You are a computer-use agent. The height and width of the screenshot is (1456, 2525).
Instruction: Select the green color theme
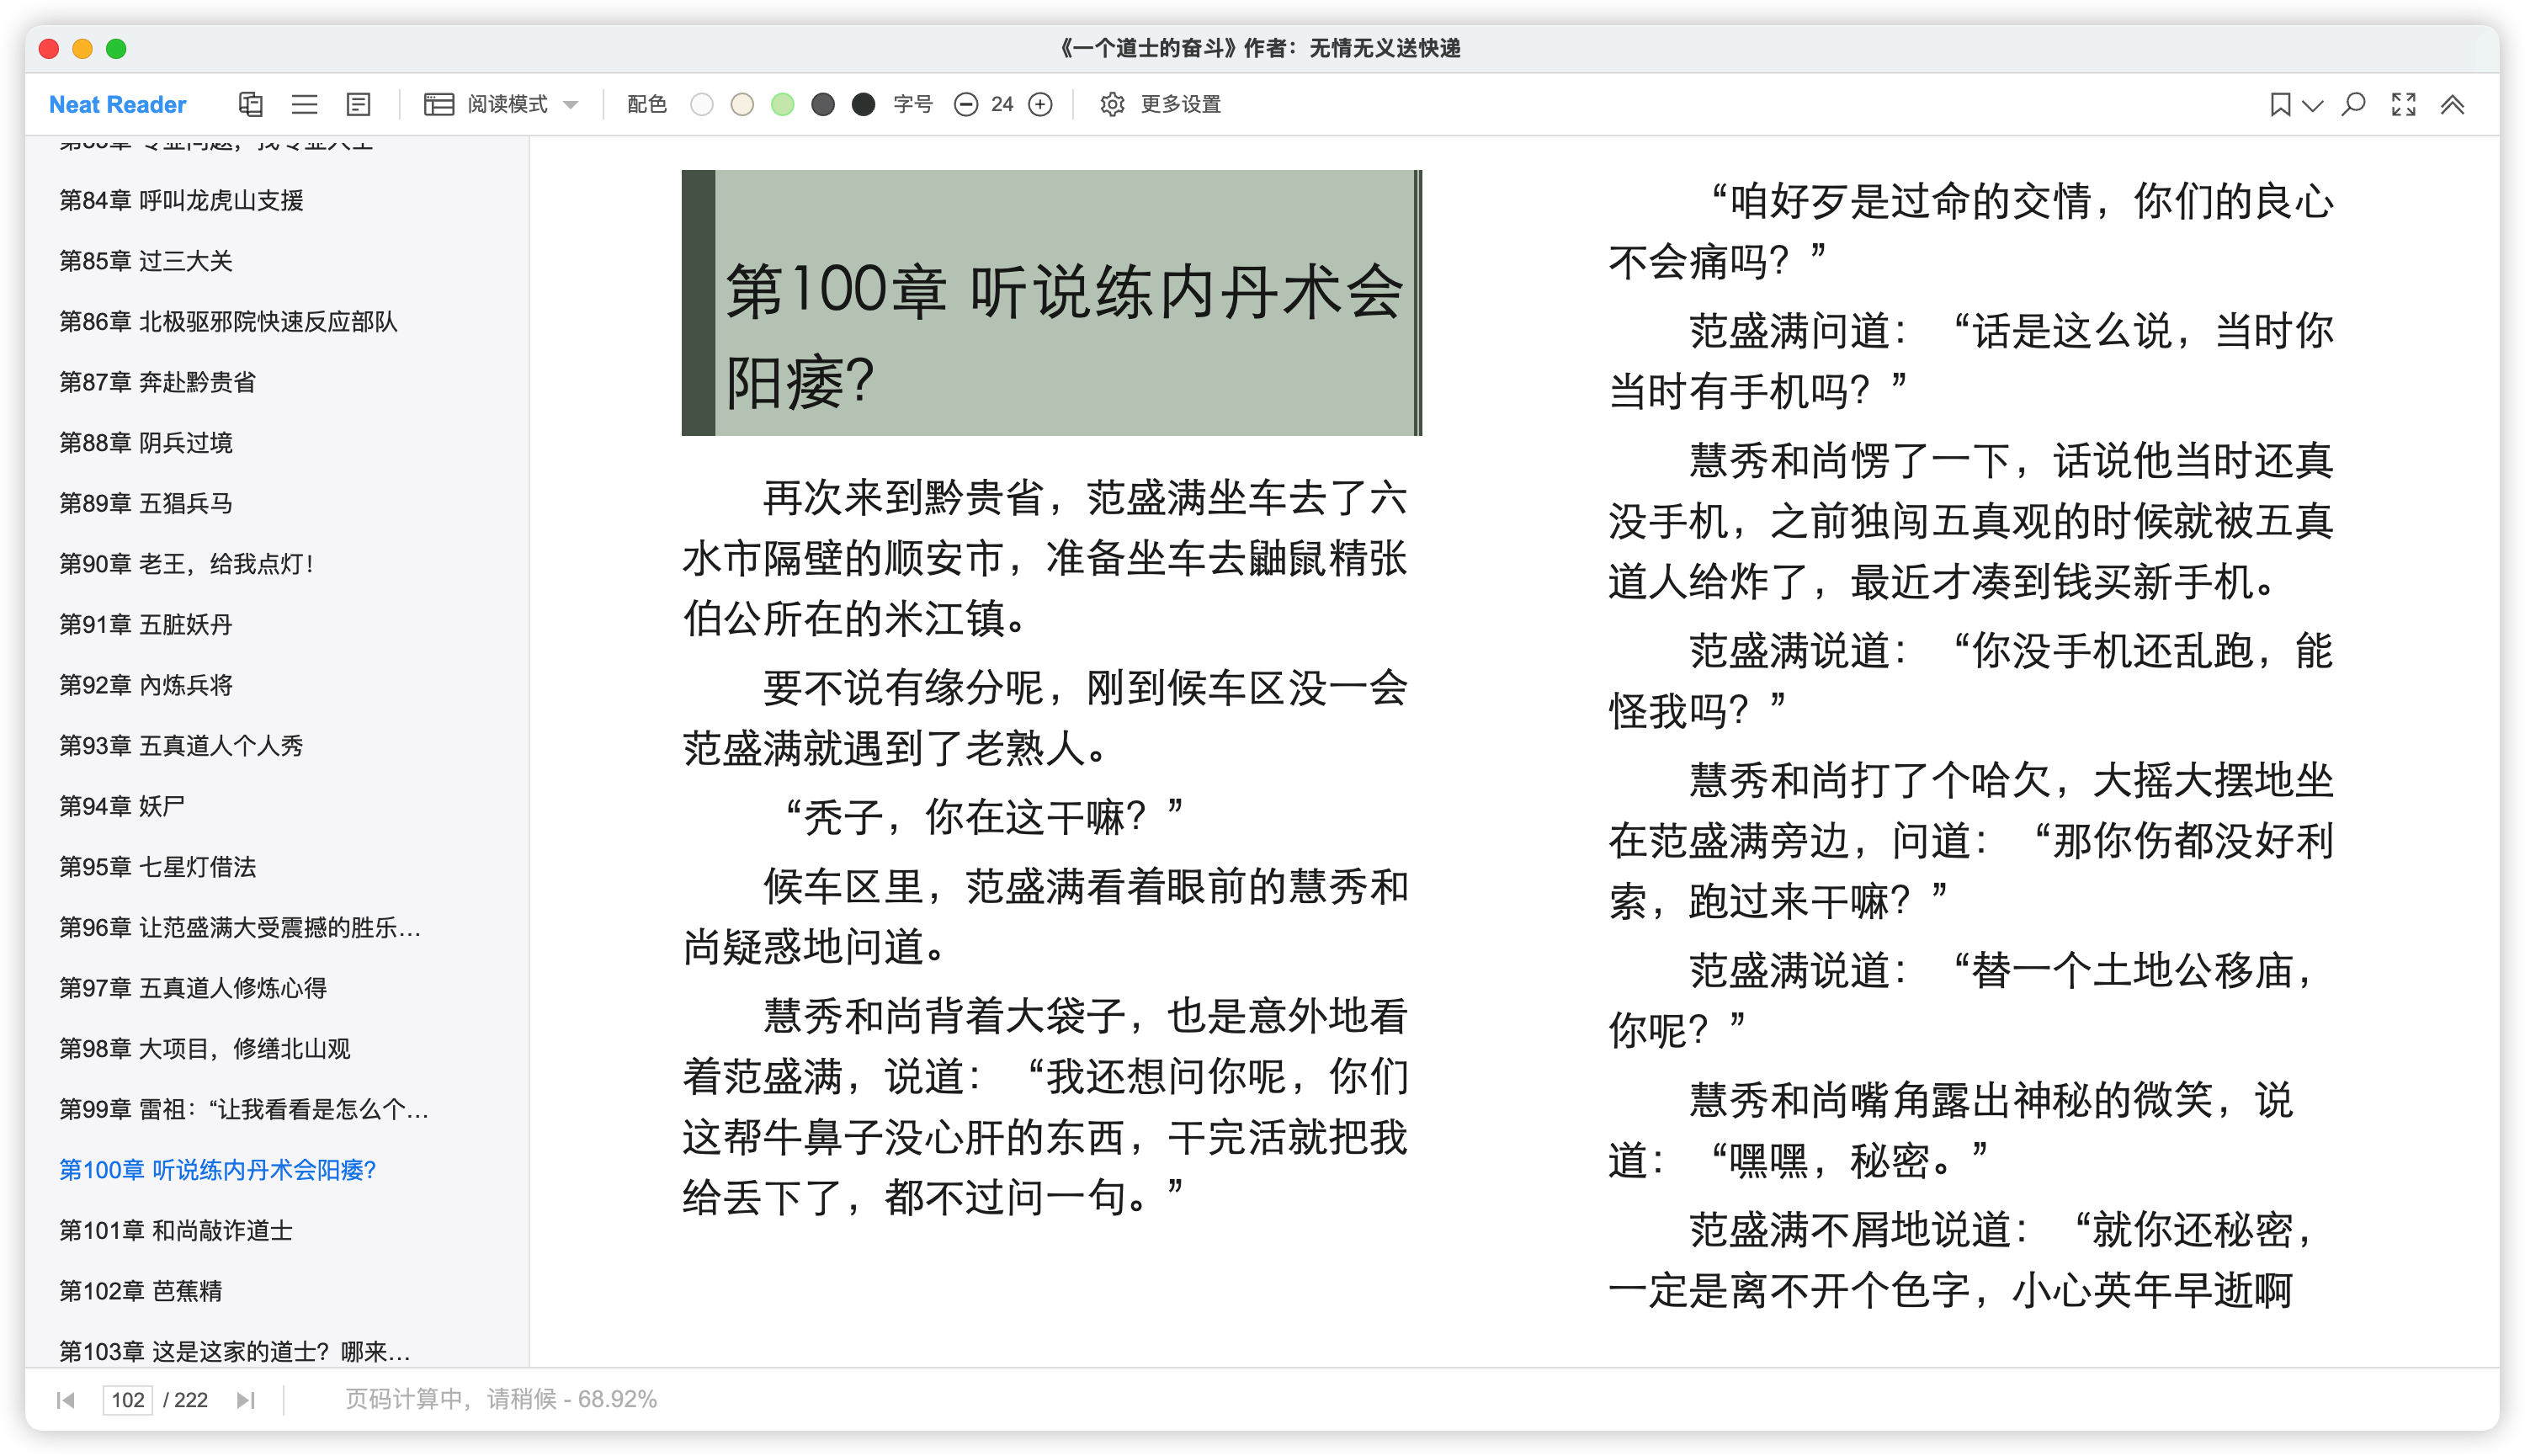[x=782, y=104]
